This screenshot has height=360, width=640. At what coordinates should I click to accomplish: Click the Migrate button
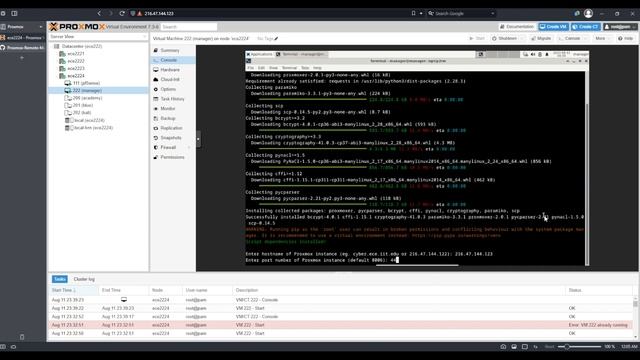(541, 38)
